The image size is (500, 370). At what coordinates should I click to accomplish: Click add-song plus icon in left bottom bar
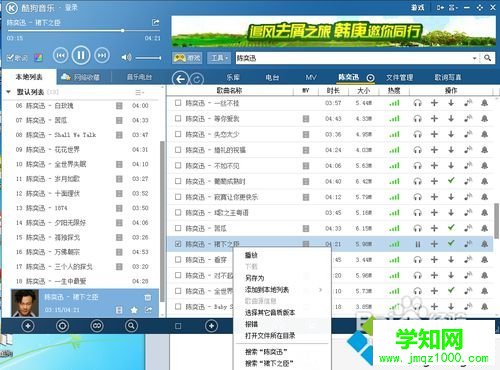click(28, 326)
